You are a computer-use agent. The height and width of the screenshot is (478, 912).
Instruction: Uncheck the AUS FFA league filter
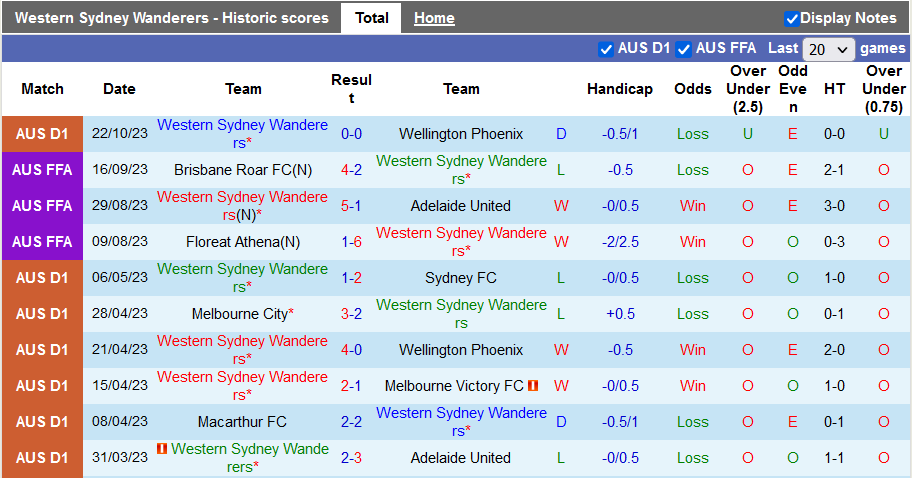click(x=684, y=49)
